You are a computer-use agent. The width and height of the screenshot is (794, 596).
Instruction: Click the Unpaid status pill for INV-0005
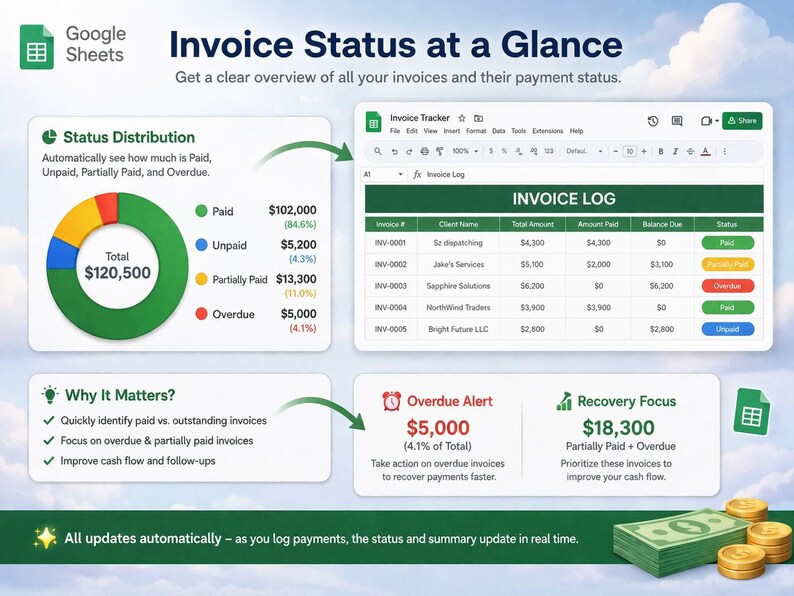pos(727,329)
